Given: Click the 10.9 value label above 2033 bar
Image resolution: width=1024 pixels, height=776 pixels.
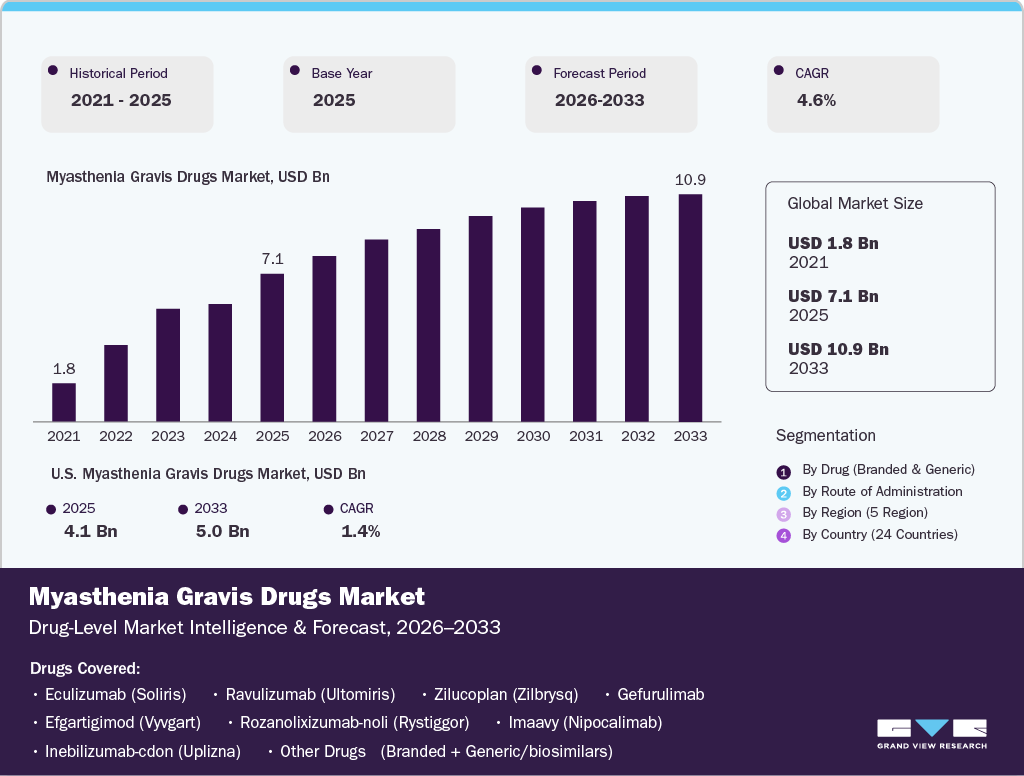Looking at the screenshot, I should [x=690, y=180].
